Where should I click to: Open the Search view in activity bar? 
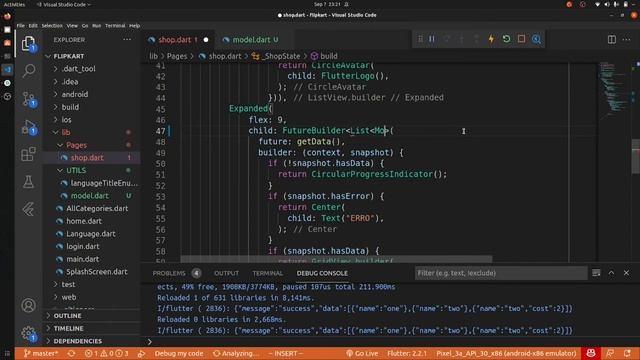pyautogui.click(x=28, y=71)
